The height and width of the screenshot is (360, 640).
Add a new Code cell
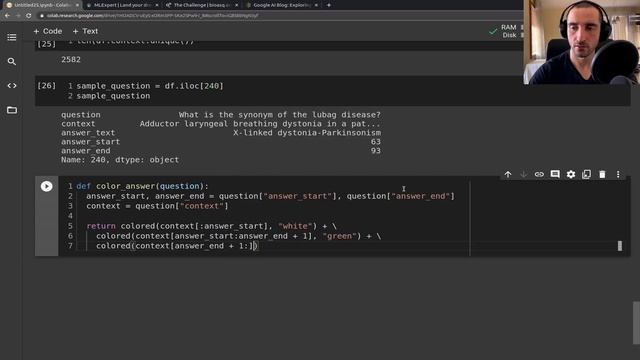pyautogui.click(x=48, y=31)
